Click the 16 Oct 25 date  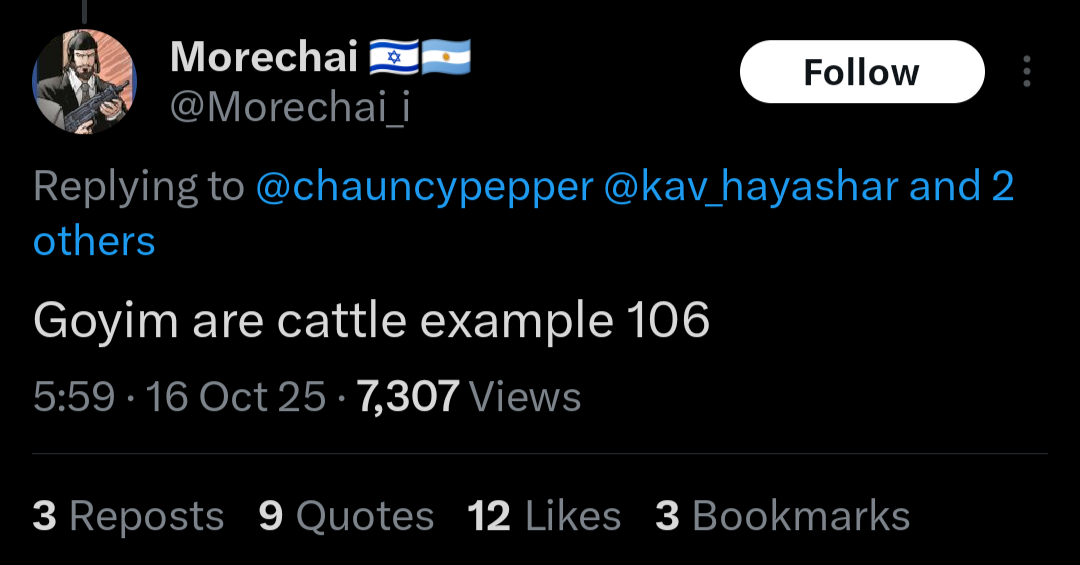236,397
